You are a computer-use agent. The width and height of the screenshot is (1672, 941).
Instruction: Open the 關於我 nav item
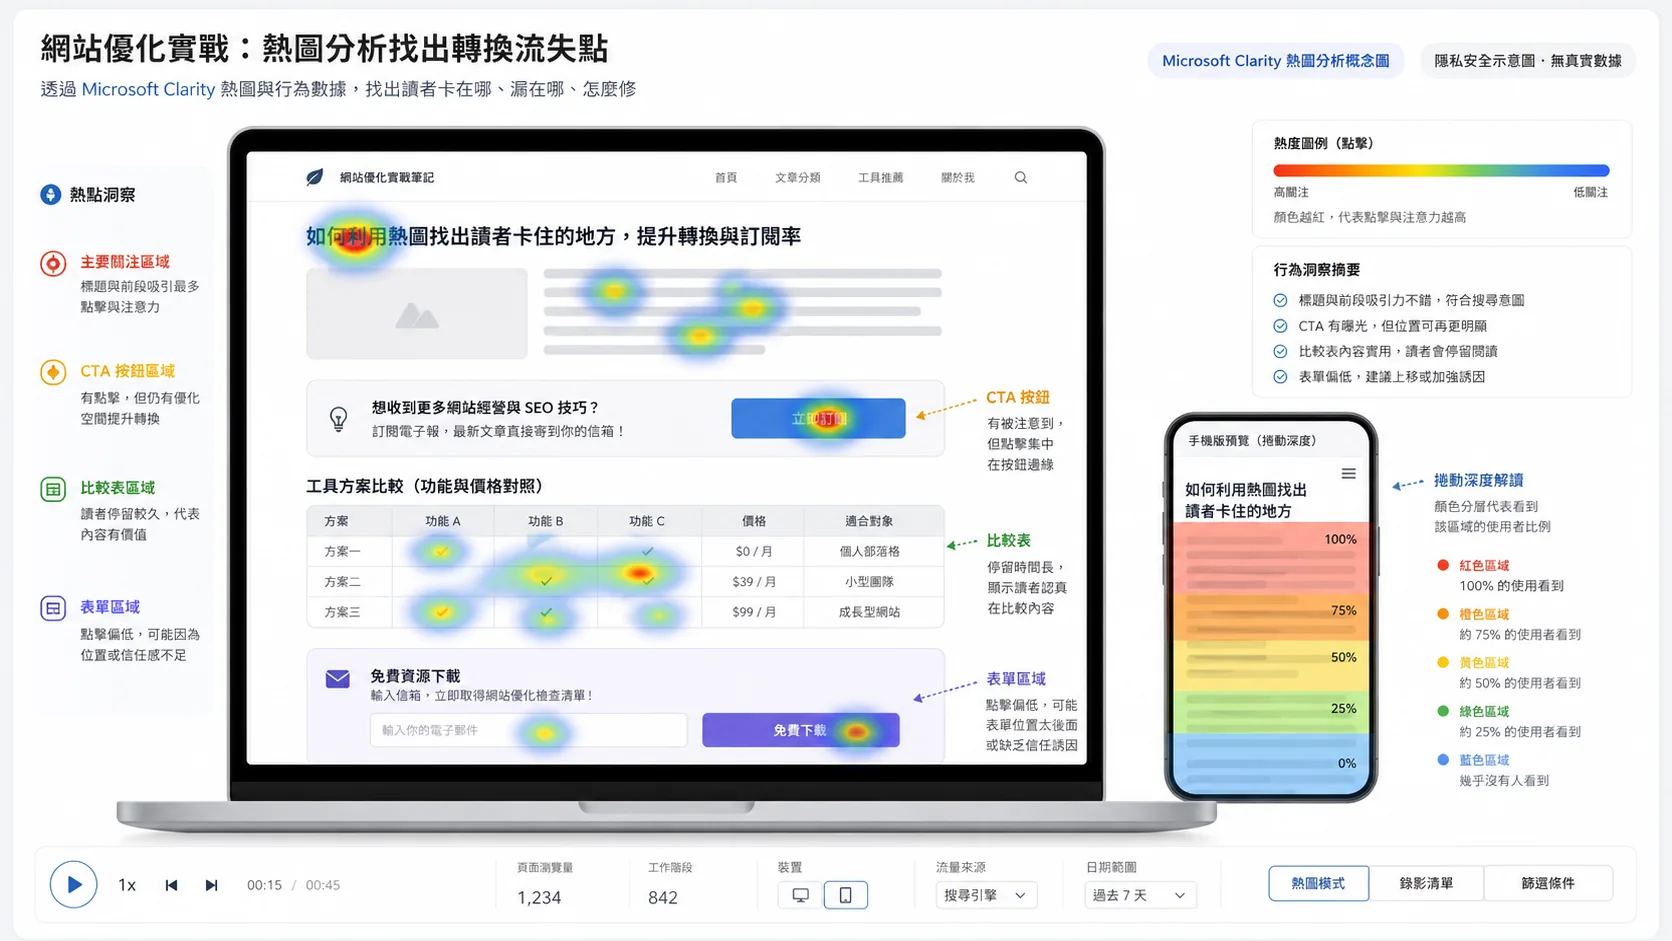957,178
